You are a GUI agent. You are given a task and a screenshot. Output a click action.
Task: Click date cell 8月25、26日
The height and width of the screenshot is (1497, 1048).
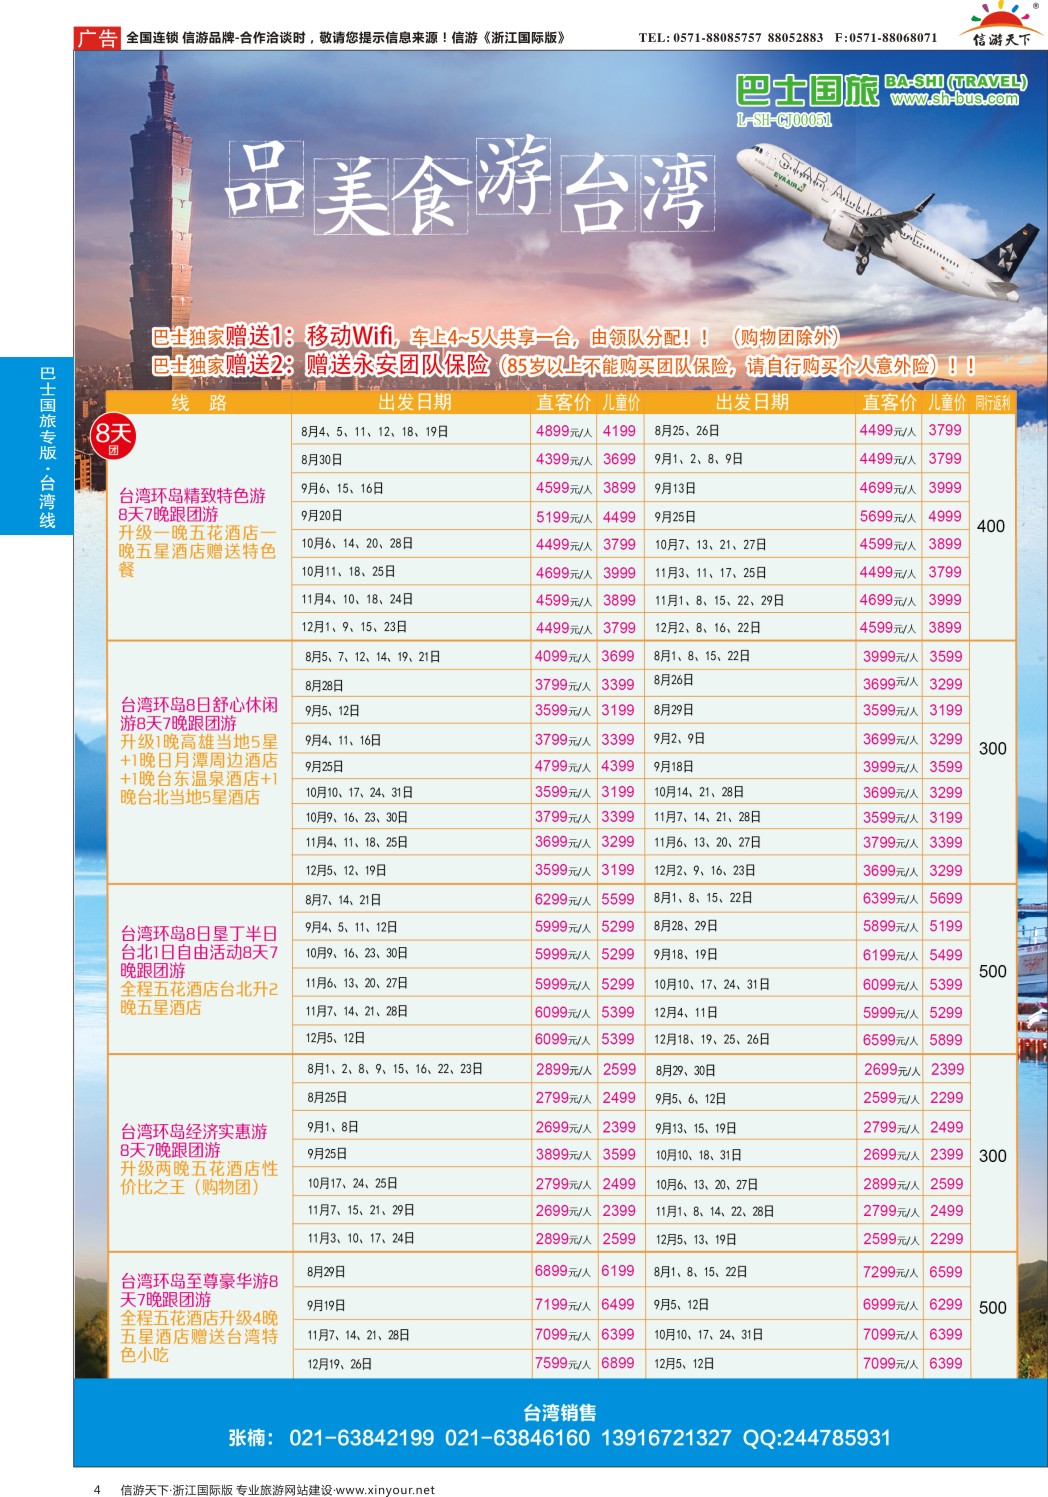point(686,431)
